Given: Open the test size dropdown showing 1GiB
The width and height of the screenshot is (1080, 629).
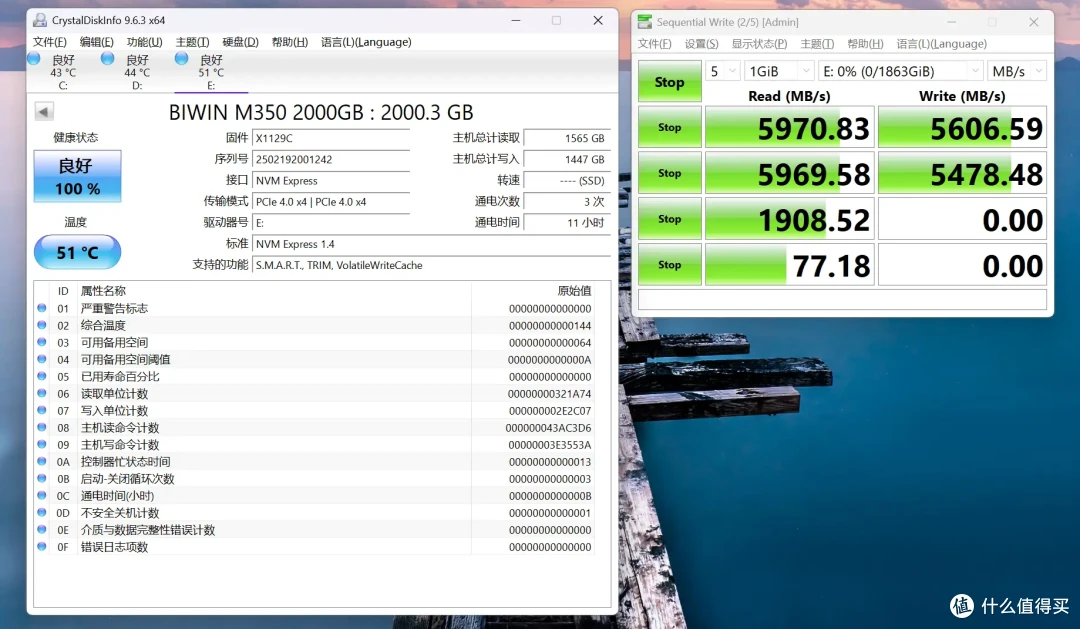Looking at the screenshot, I should coord(779,71).
